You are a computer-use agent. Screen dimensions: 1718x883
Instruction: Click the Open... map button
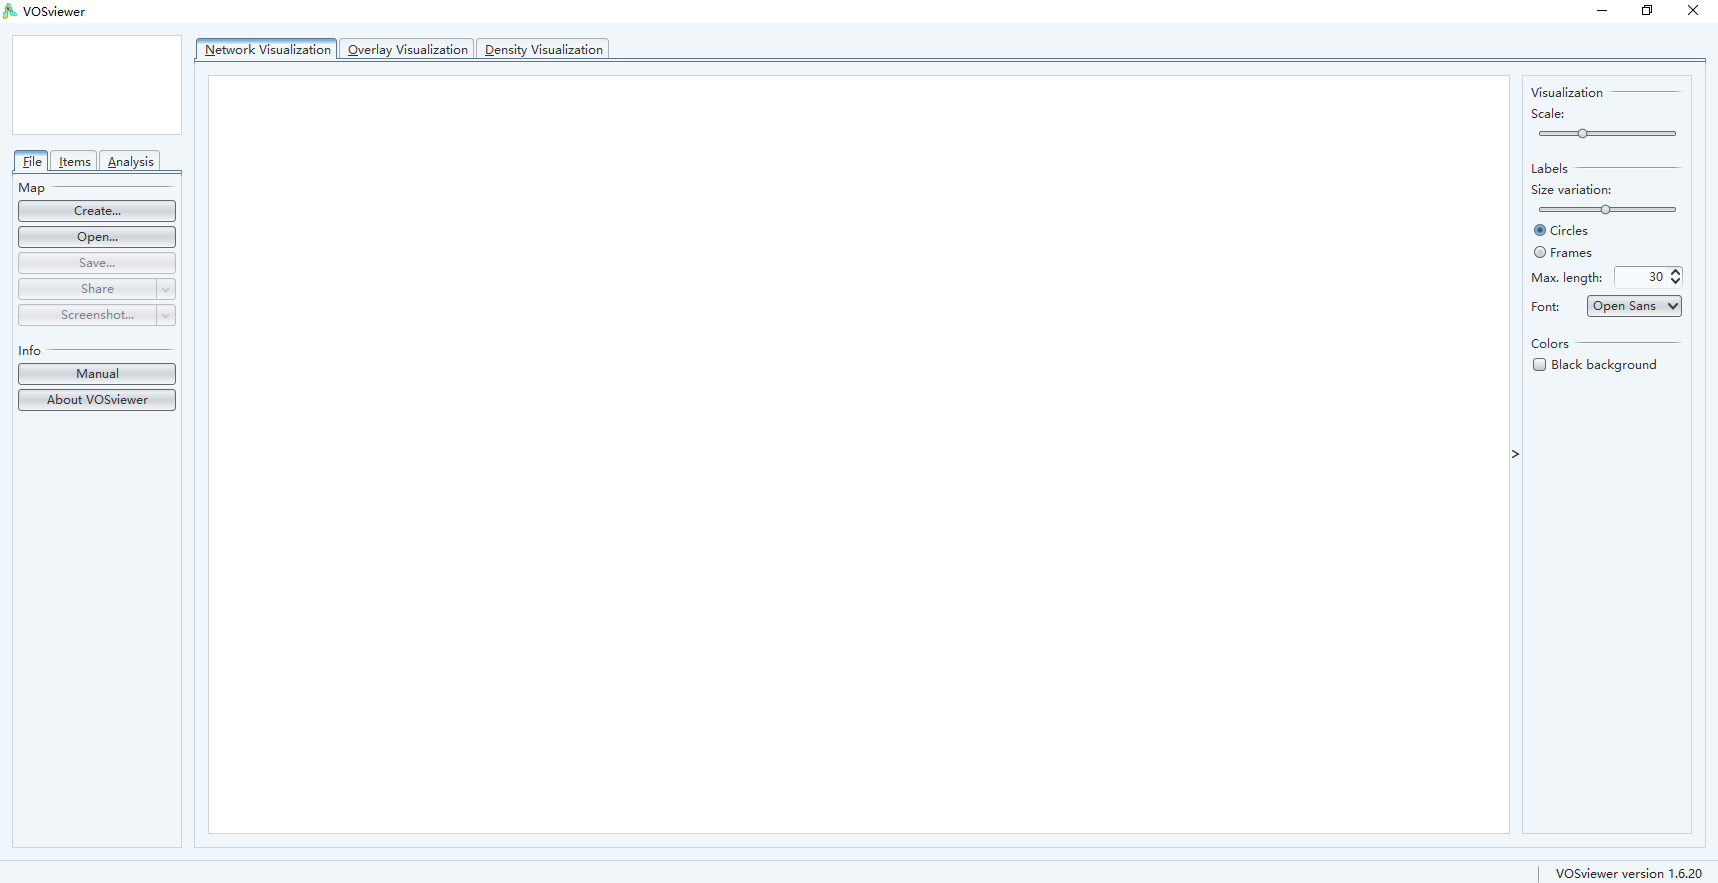(x=97, y=237)
